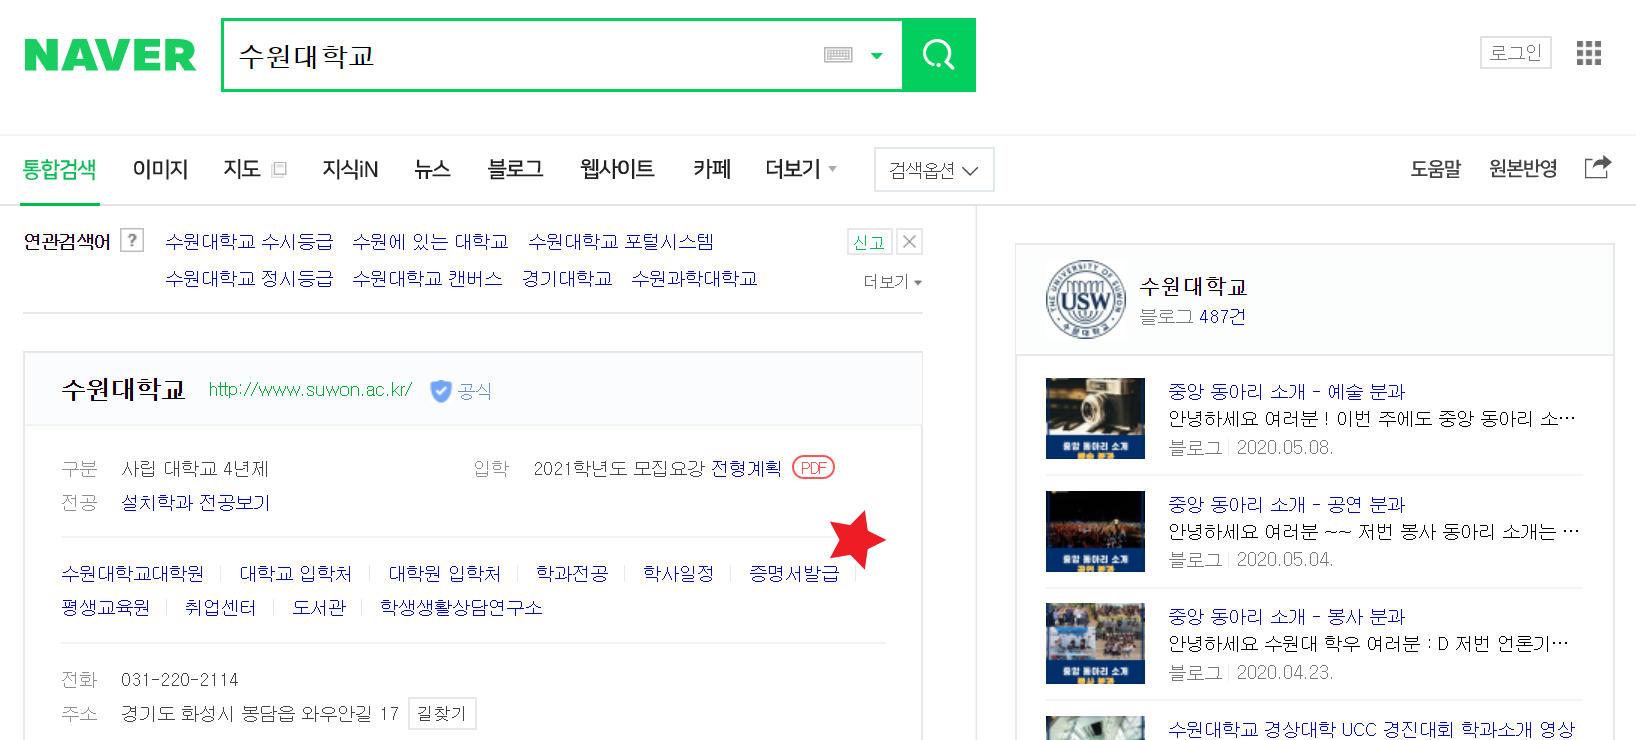Screen dimensions: 1636x740
Task: Click the NAVER logo
Action: point(110,55)
